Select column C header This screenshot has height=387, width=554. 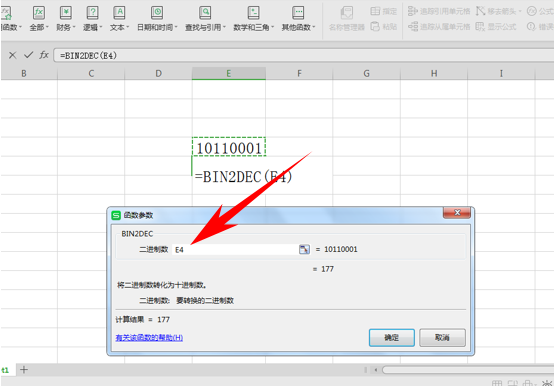(x=91, y=74)
